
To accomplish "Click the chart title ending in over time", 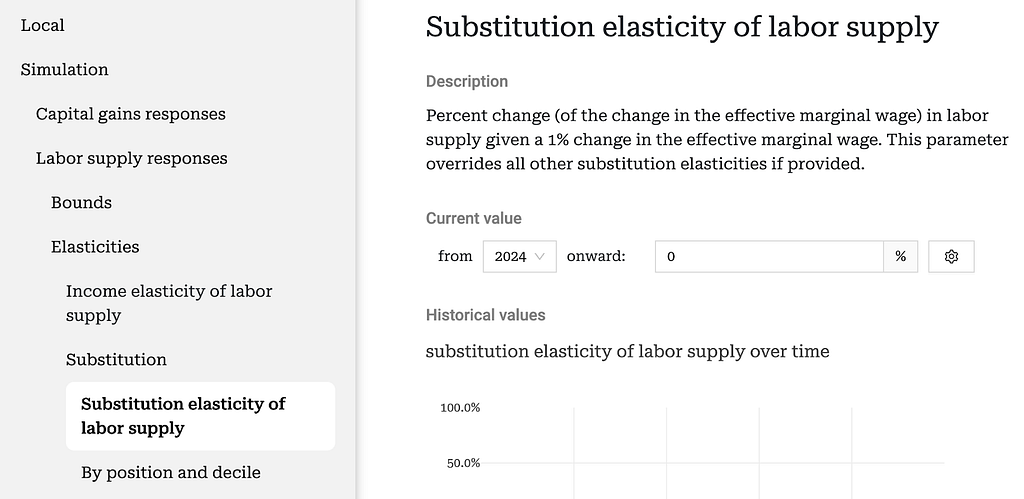I will (628, 351).
